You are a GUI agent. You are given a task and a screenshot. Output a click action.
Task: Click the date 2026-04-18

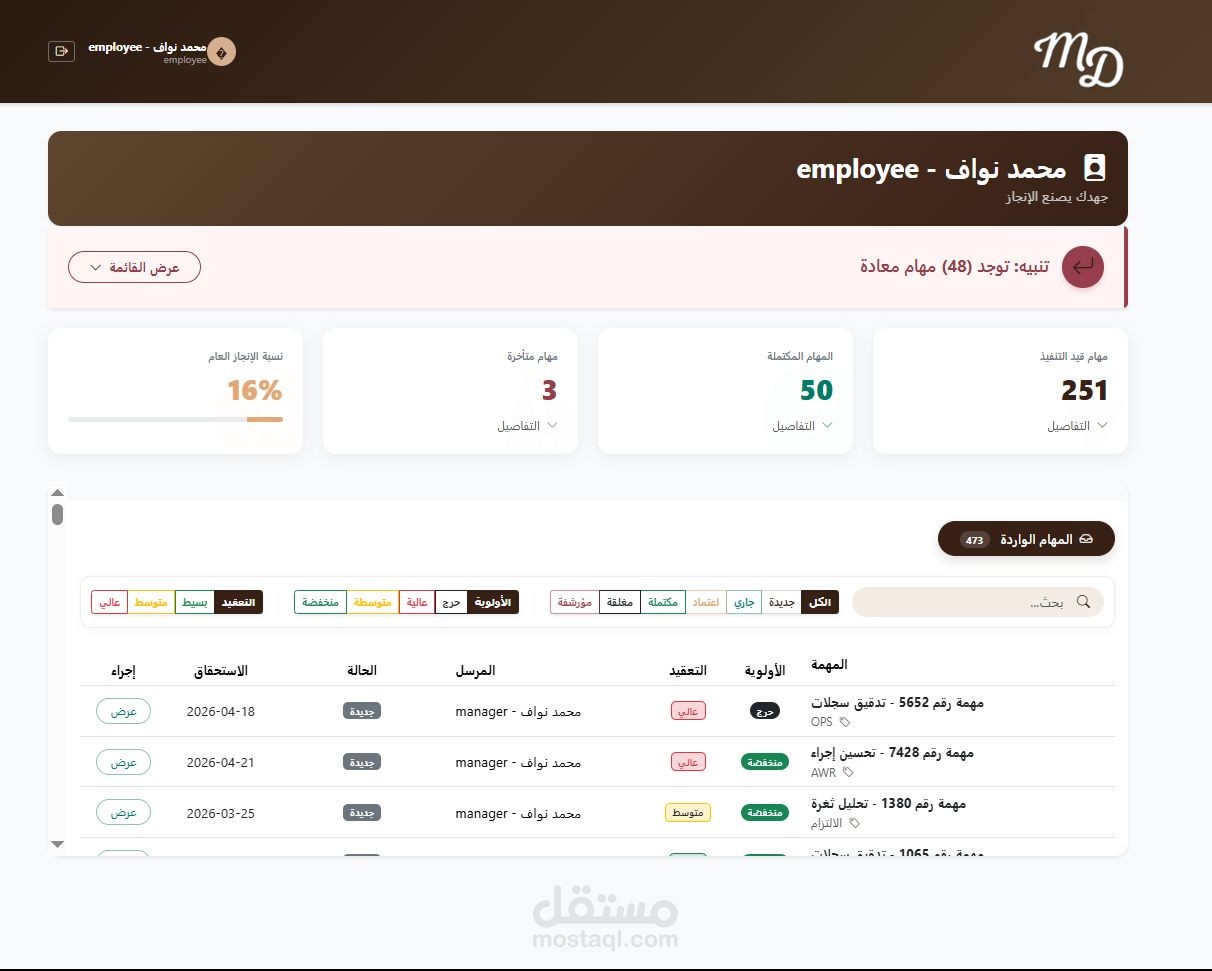pyautogui.click(x=221, y=712)
